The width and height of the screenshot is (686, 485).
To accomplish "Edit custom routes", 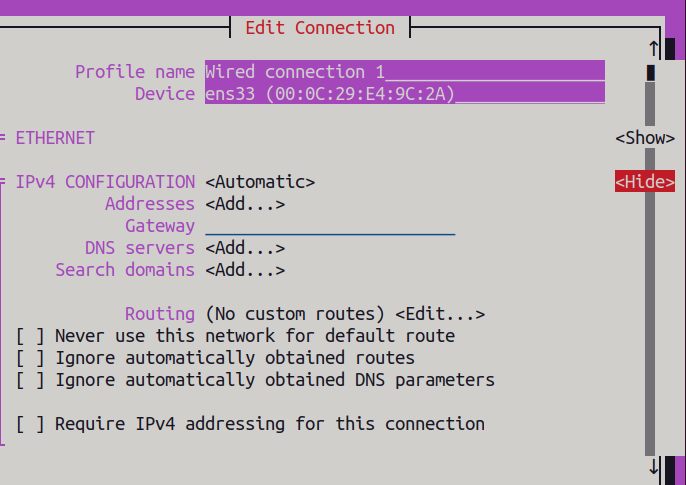I will point(440,314).
